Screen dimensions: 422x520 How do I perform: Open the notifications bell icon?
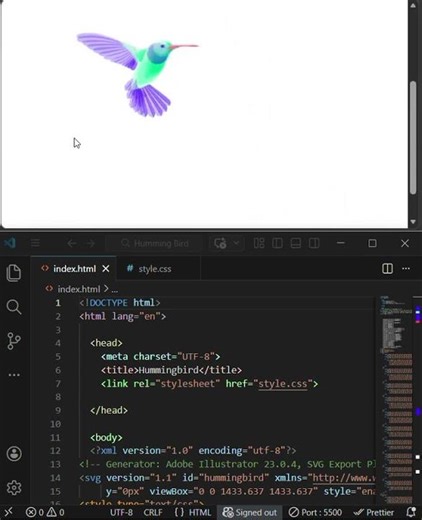pyautogui.click(x=411, y=512)
